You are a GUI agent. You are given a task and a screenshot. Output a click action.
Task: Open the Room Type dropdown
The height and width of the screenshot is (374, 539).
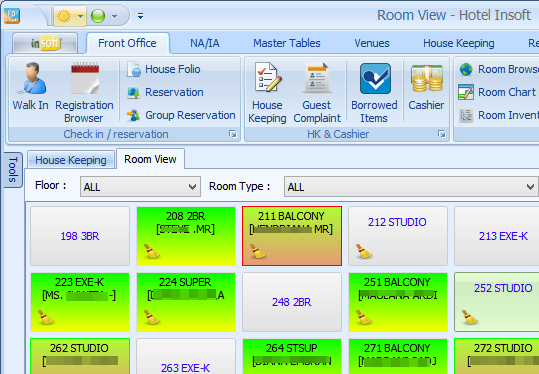pos(411,187)
